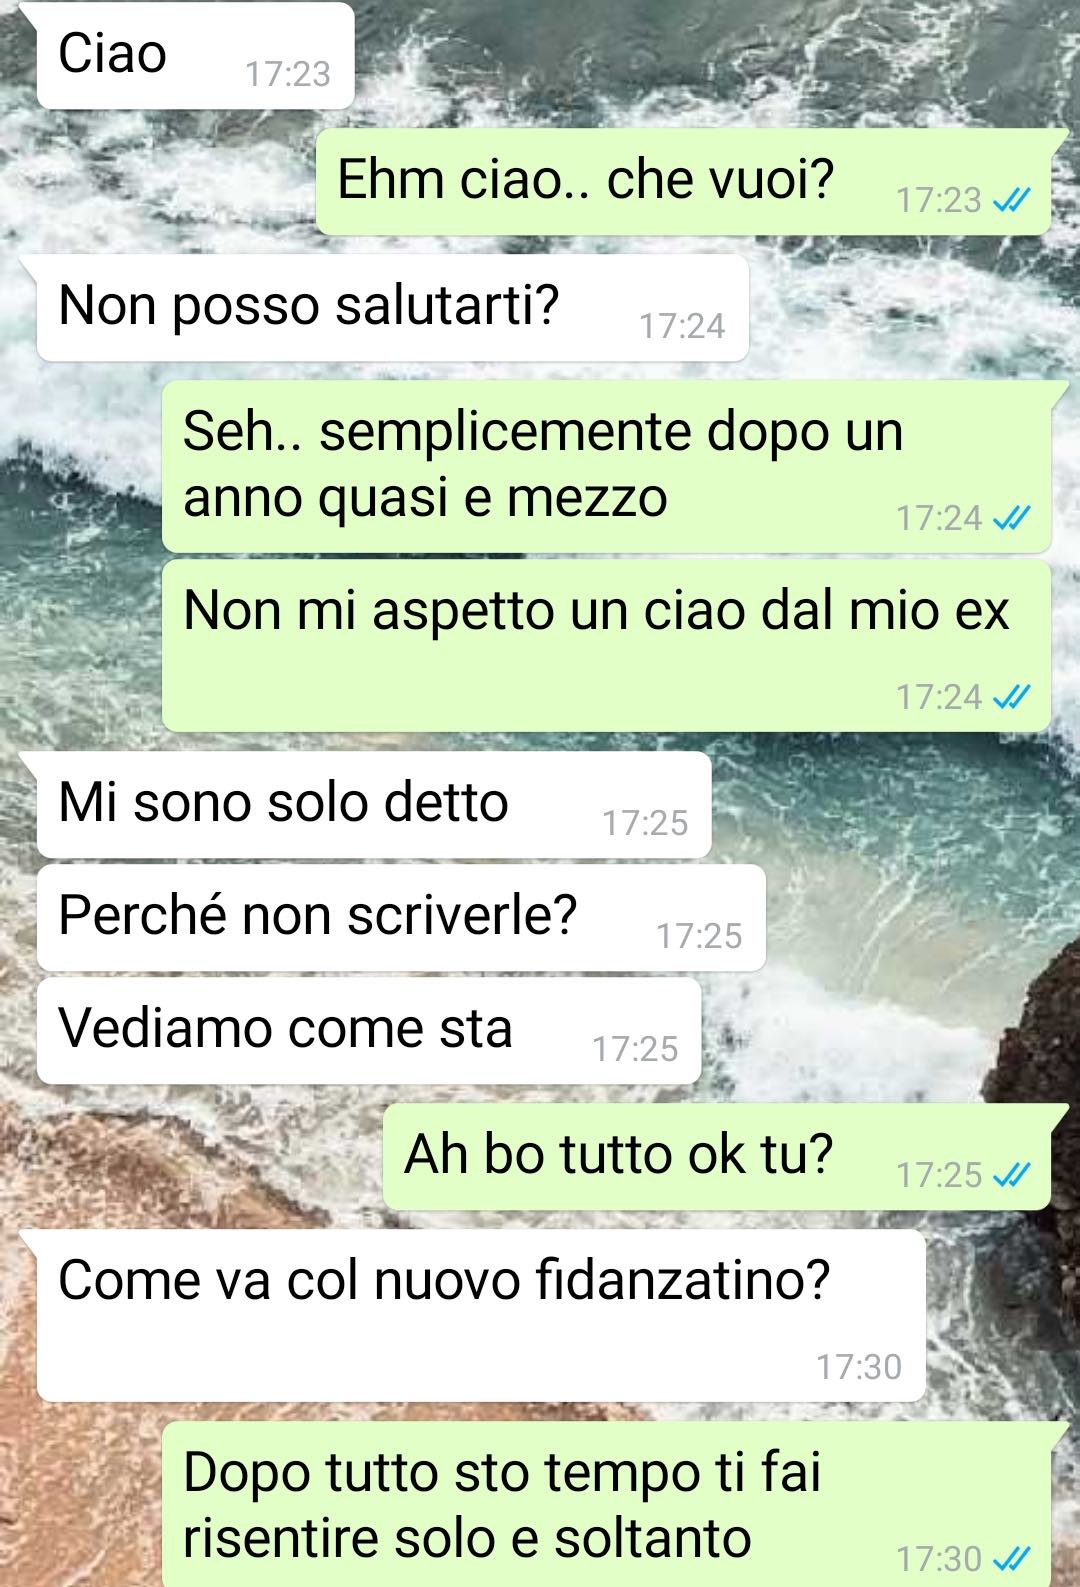The width and height of the screenshot is (1080, 1587).
Task: Click the blue double ticks beside "anno quasi e mezzo"
Action: click(1011, 519)
